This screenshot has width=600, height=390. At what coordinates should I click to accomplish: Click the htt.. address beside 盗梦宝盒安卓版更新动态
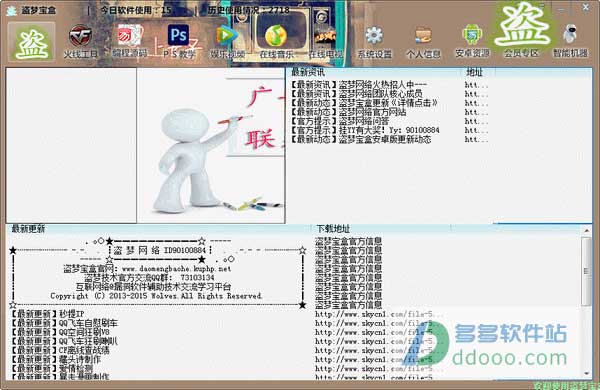(476, 140)
